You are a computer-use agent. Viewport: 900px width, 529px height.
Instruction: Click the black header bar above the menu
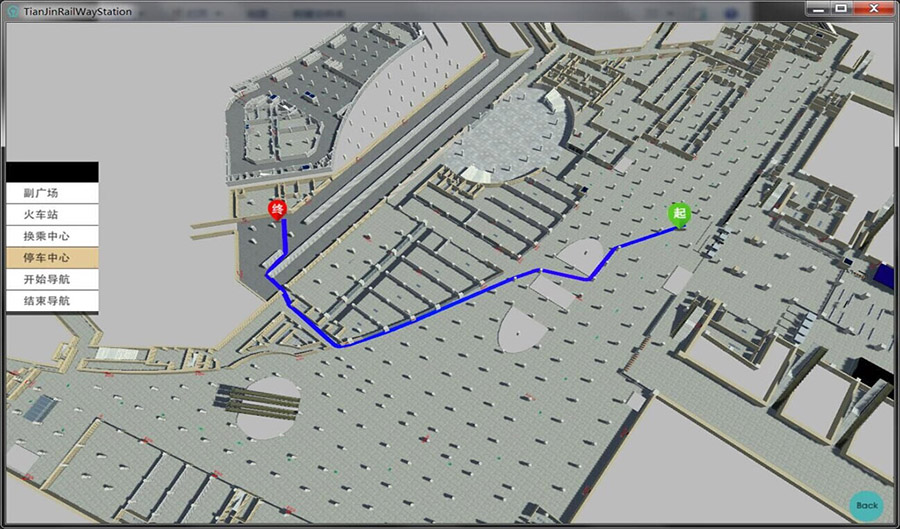52,172
